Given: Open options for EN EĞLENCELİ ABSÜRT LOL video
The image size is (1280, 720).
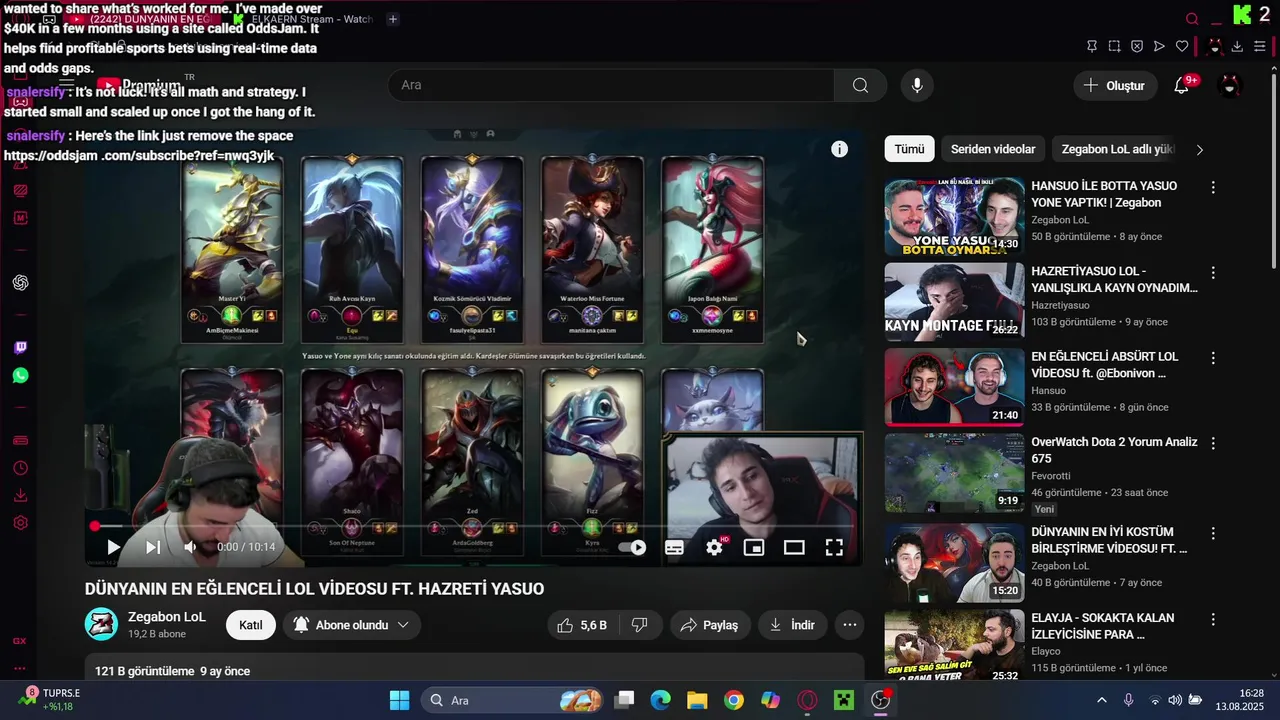Looking at the screenshot, I should click(x=1213, y=357).
